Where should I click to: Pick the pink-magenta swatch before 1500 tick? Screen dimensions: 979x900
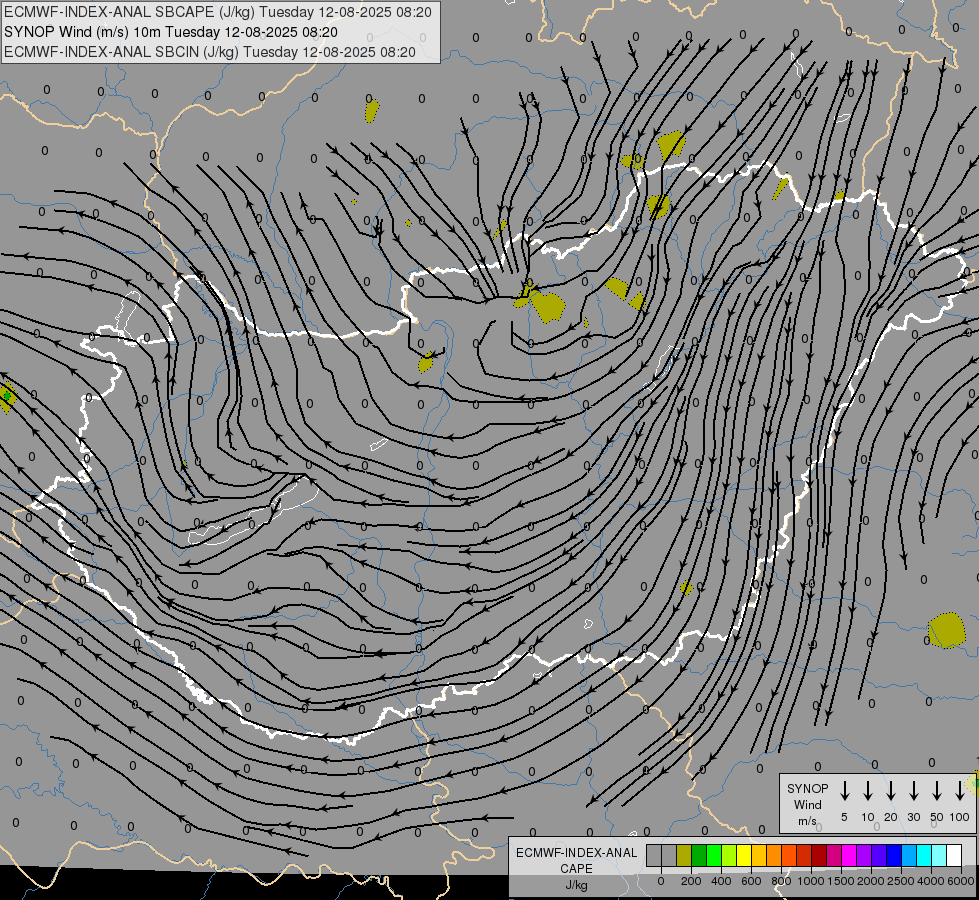(x=834, y=856)
